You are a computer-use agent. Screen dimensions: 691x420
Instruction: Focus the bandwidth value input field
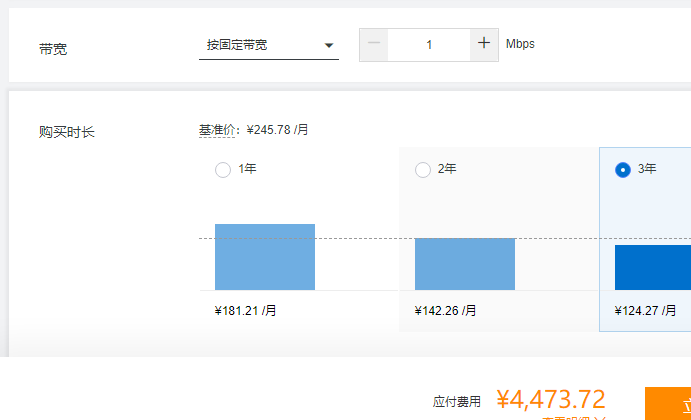429,44
